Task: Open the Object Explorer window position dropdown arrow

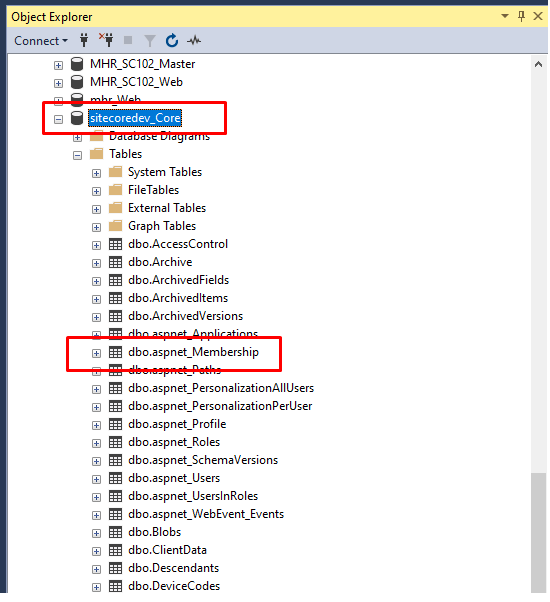Action: coord(505,16)
